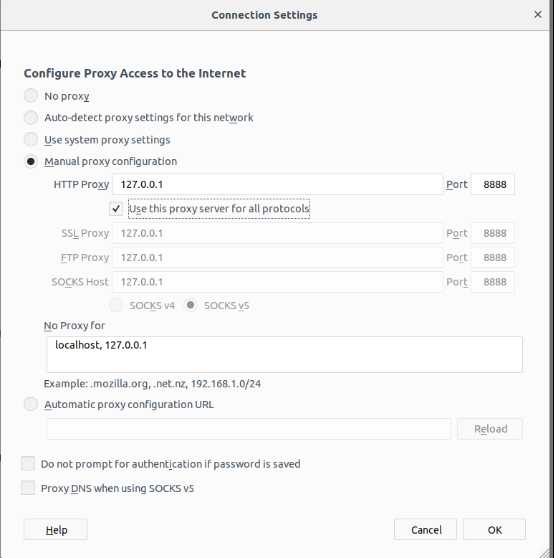
Task: Focus the HTTP Proxy port field
Action: 493,184
